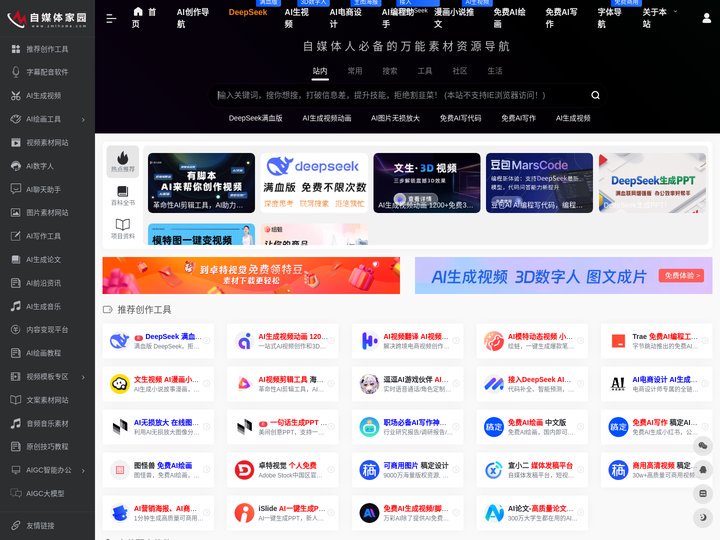The image size is (720, 540).
Task: Open the 字体导航 nav item
Action: [x=609, y=18]
